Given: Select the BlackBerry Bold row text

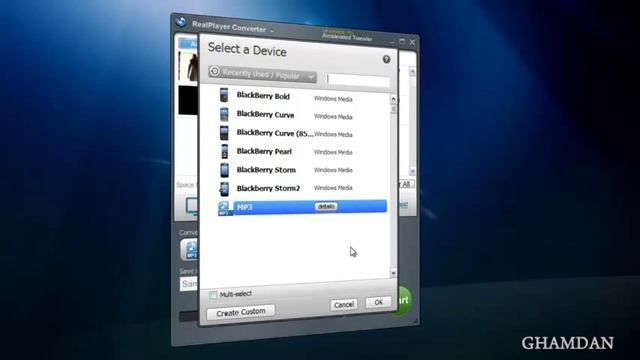Looking at the screenshot, I should click(x=263, y=96).
